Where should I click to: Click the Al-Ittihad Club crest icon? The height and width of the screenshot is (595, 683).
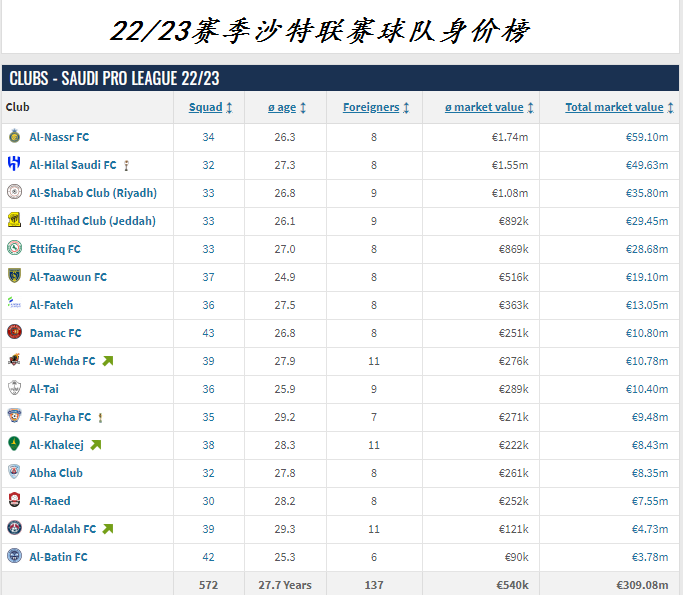pos(14,221)
